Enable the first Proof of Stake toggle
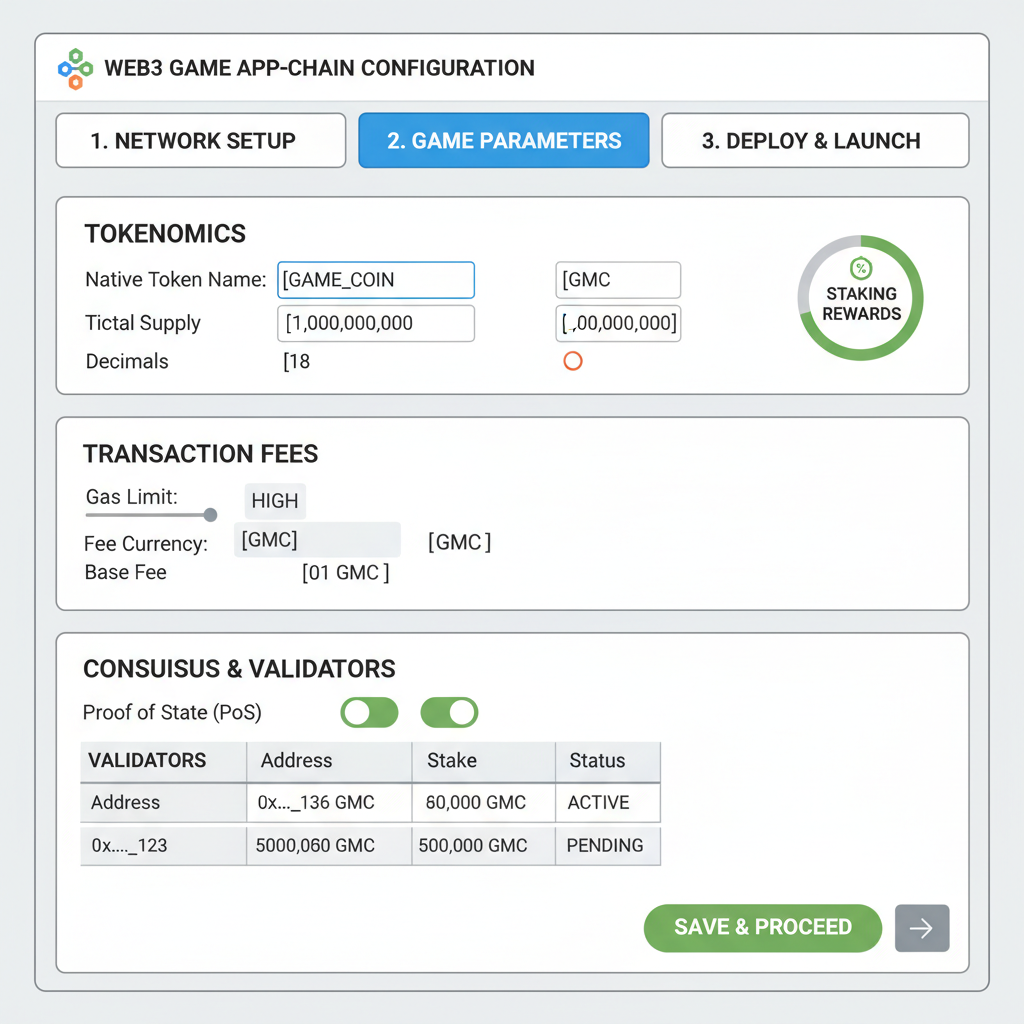Image resolution: width=1024 pixels, height=1024 pixels. tap(369, 712)
